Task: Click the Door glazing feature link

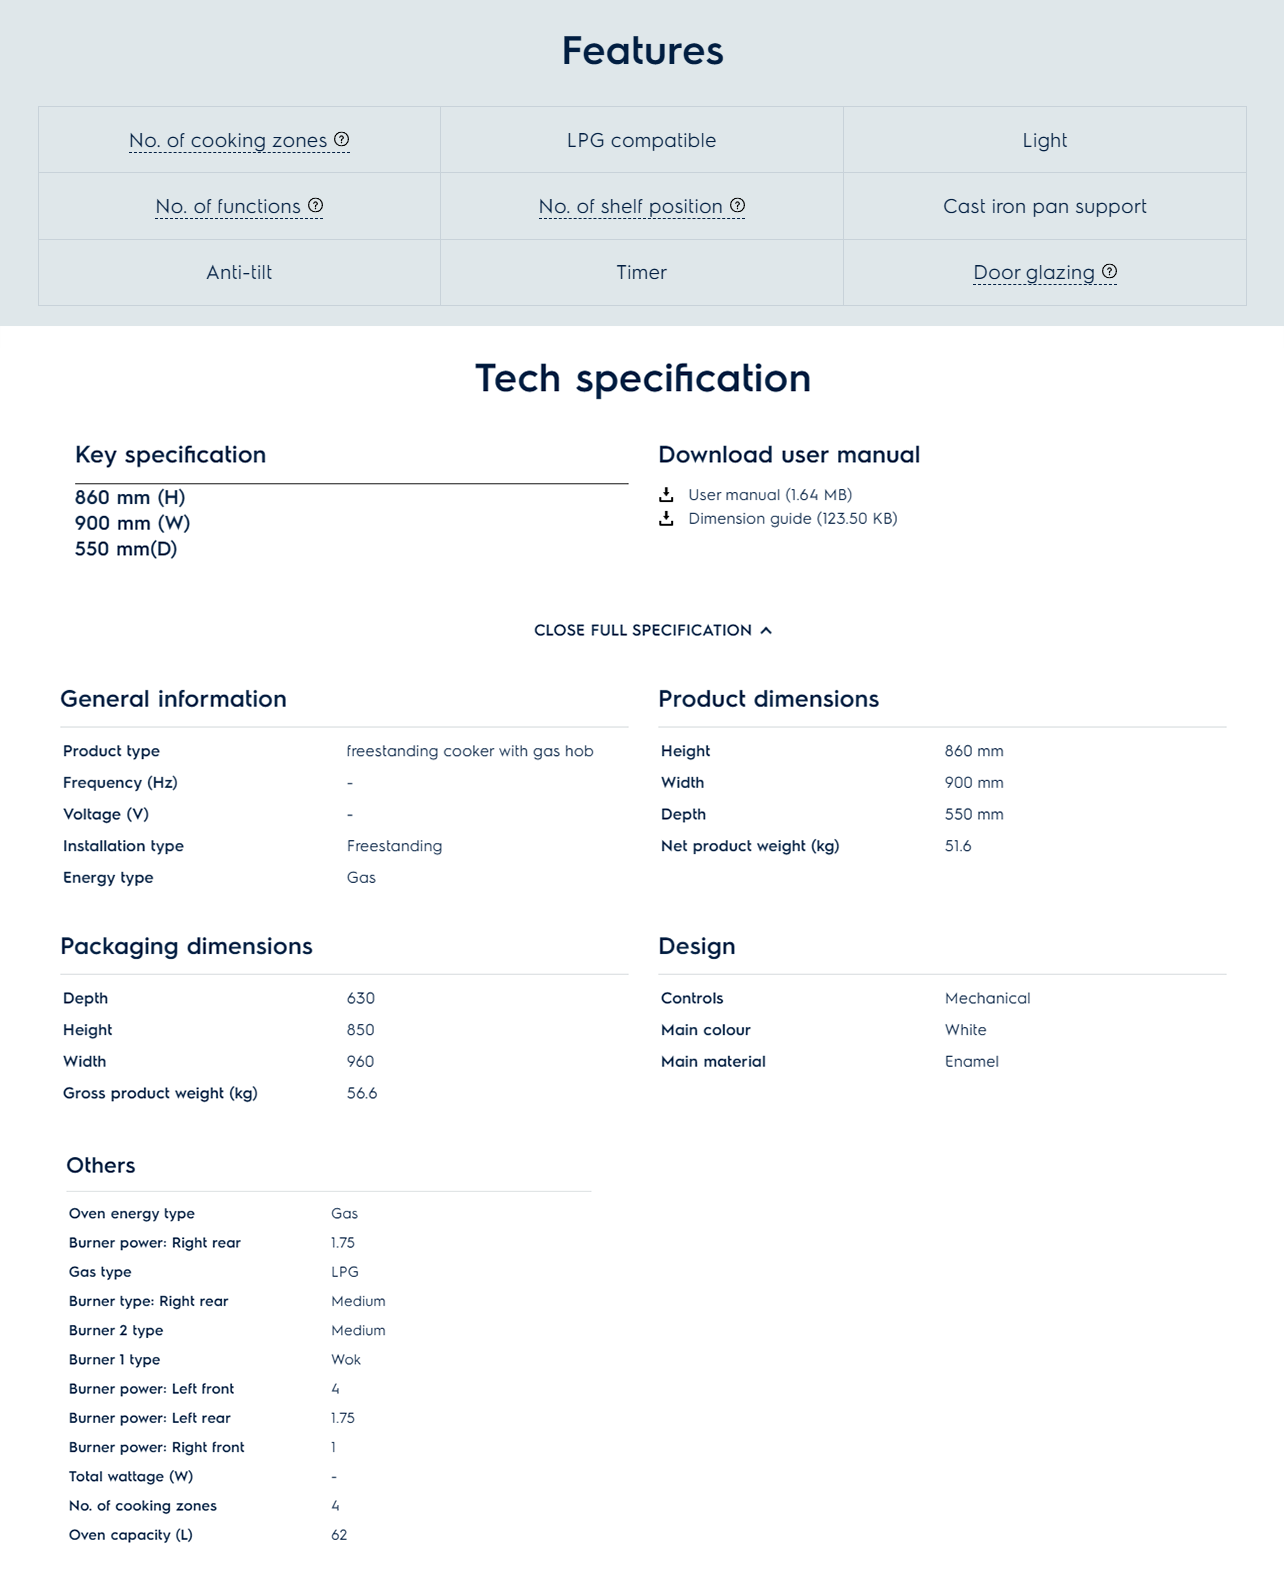Action: point(1034,272)
